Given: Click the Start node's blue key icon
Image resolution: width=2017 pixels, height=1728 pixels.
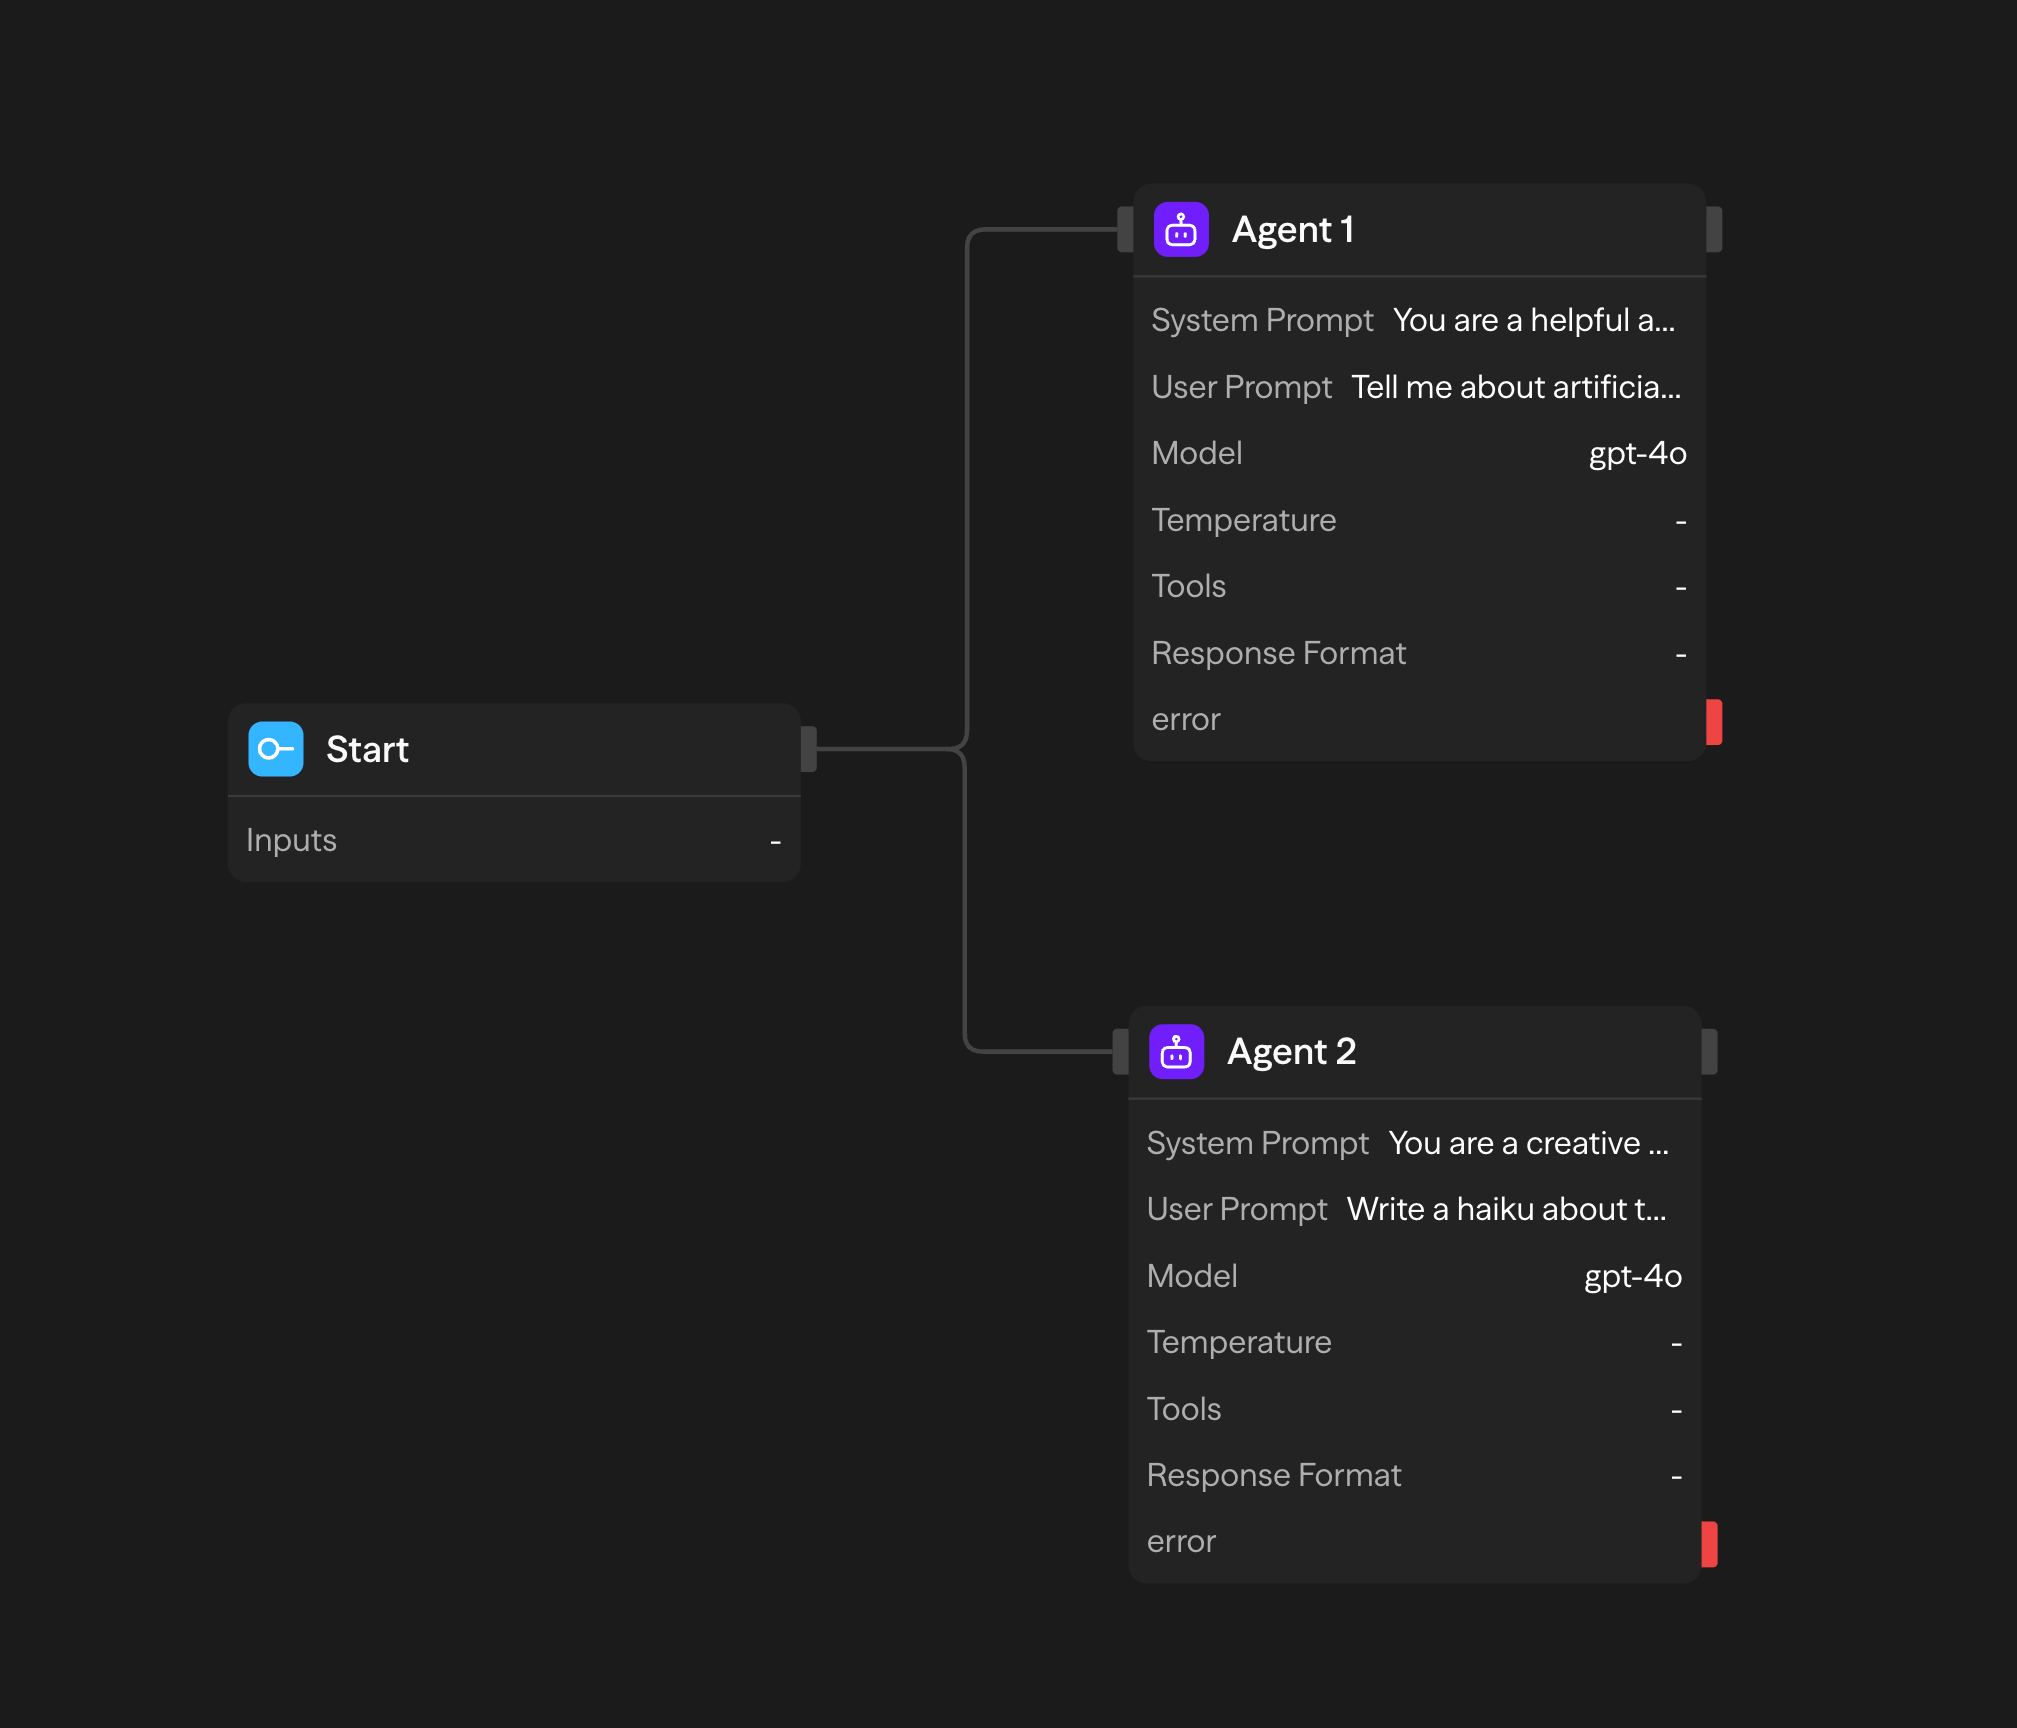Looking at the screenshot, I should click(x=276, y=748).
